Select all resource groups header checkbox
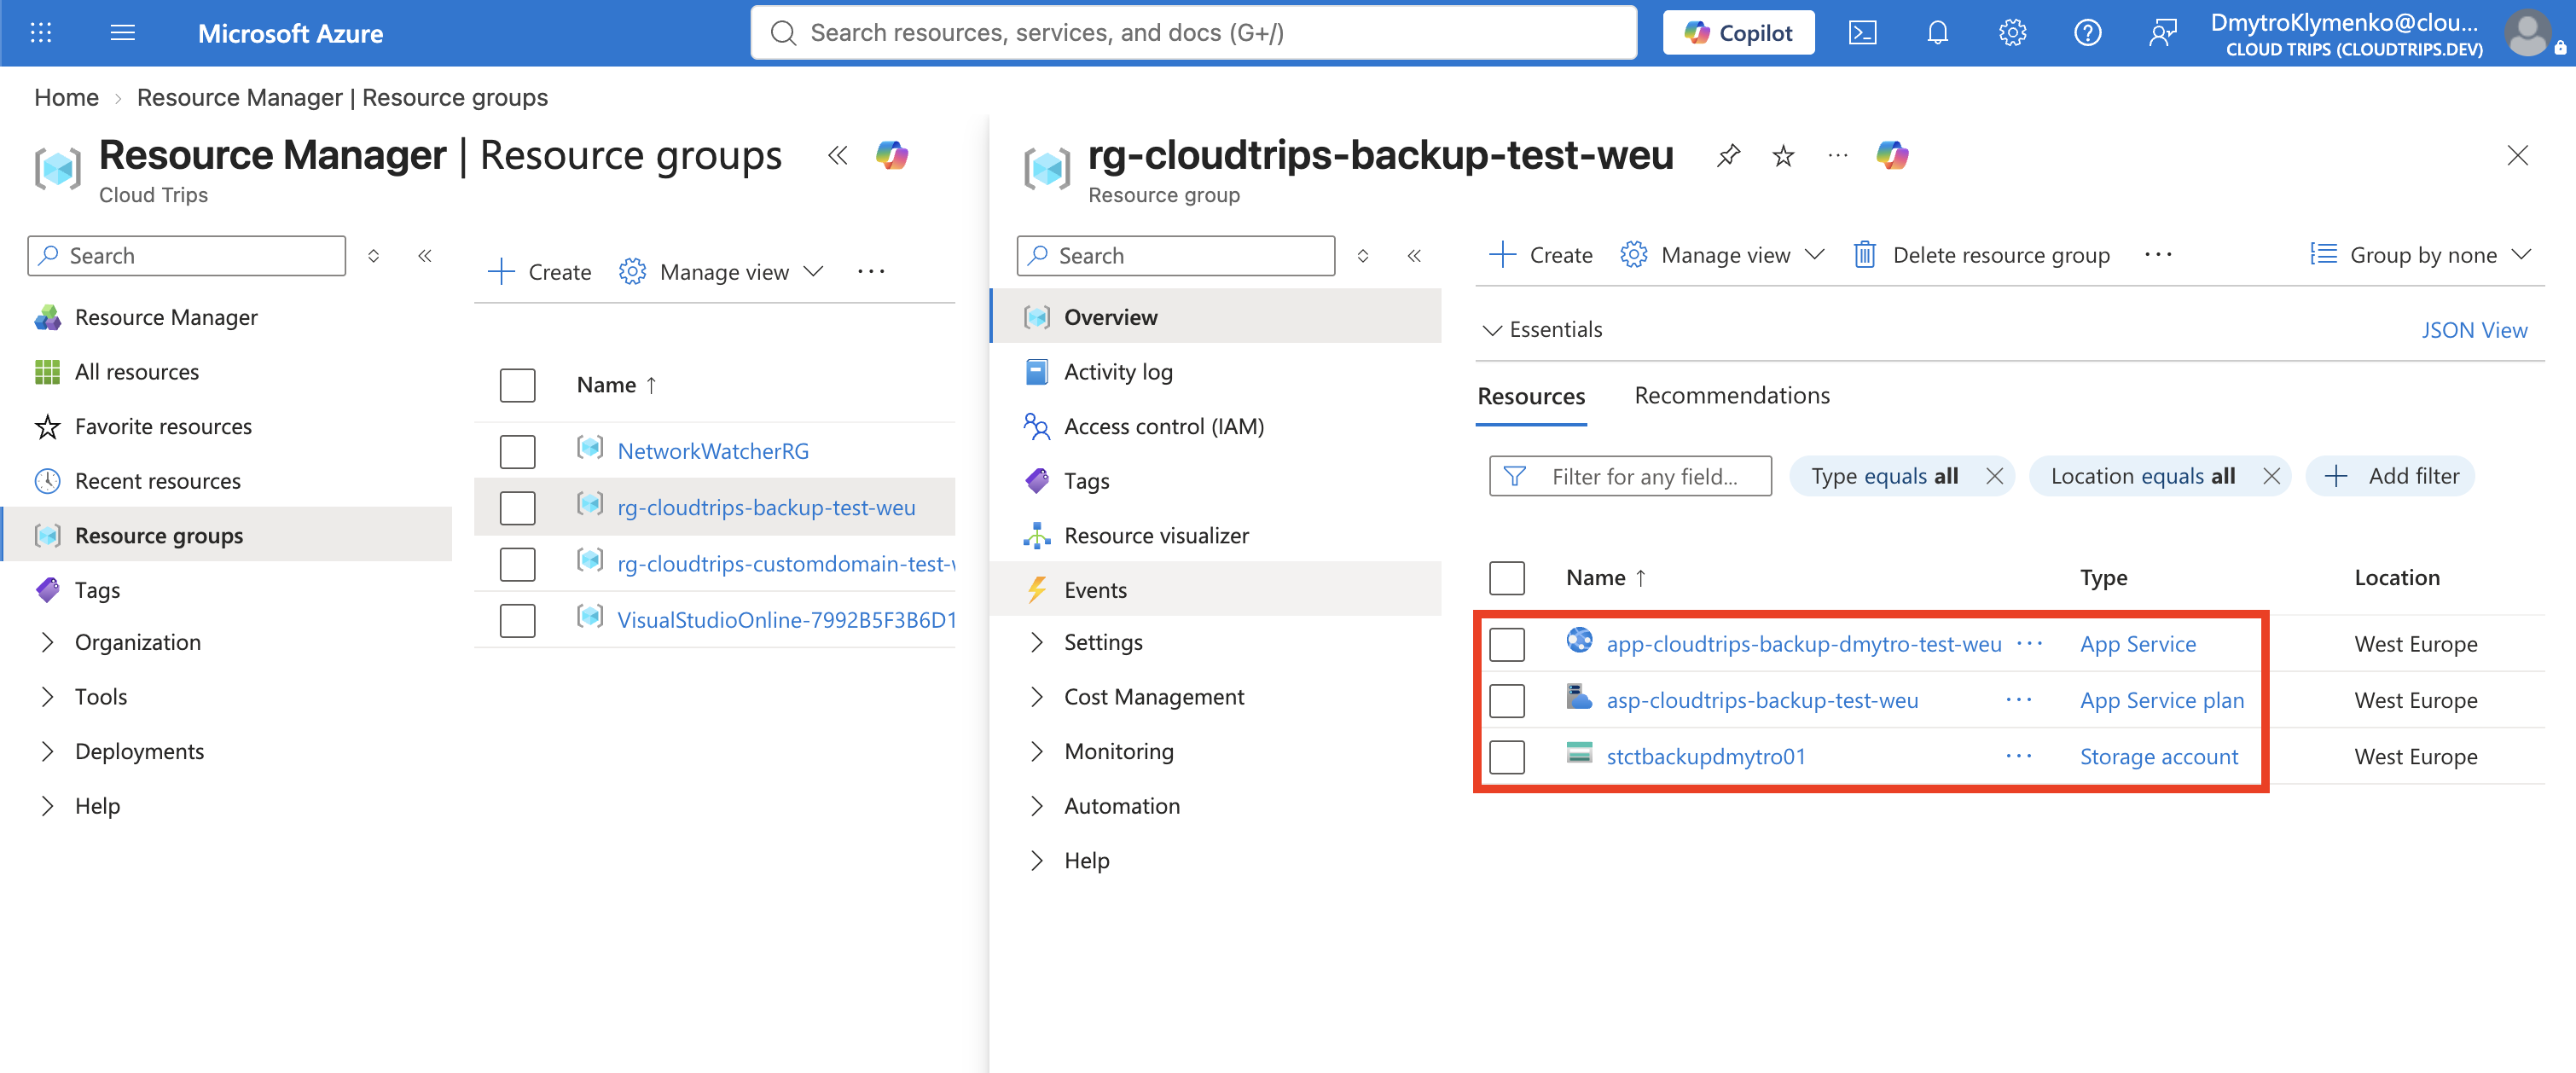This screenshot has height=1073, width=2576. [517, 385]
